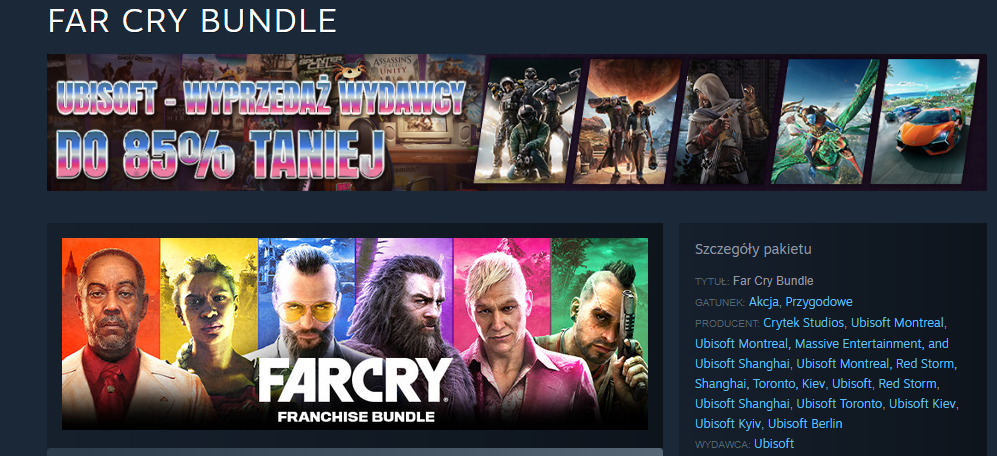Select the Ubisoft Kyiv developer link
The height and width of the screenshot is (456, 997).
coord(729,424)
